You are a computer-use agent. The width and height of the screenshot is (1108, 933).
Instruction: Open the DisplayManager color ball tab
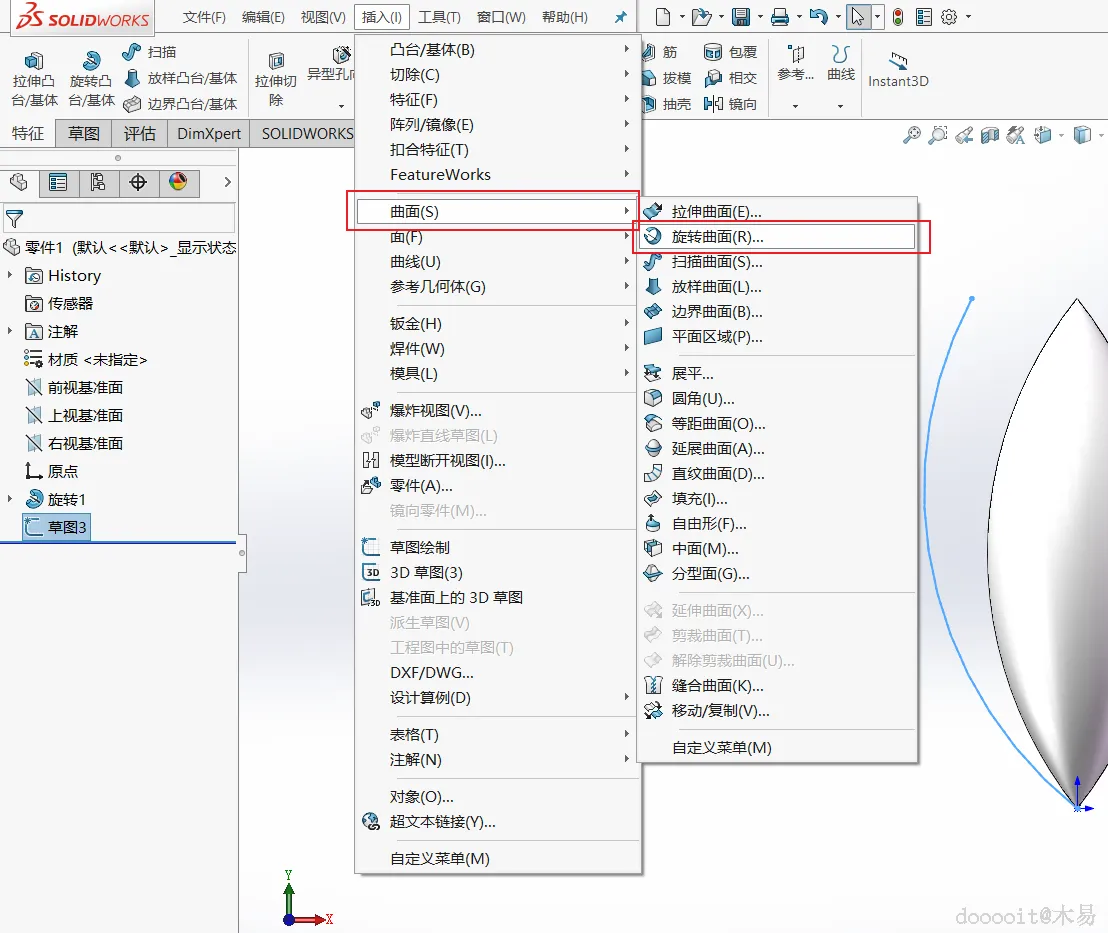[x=178, y=182]
